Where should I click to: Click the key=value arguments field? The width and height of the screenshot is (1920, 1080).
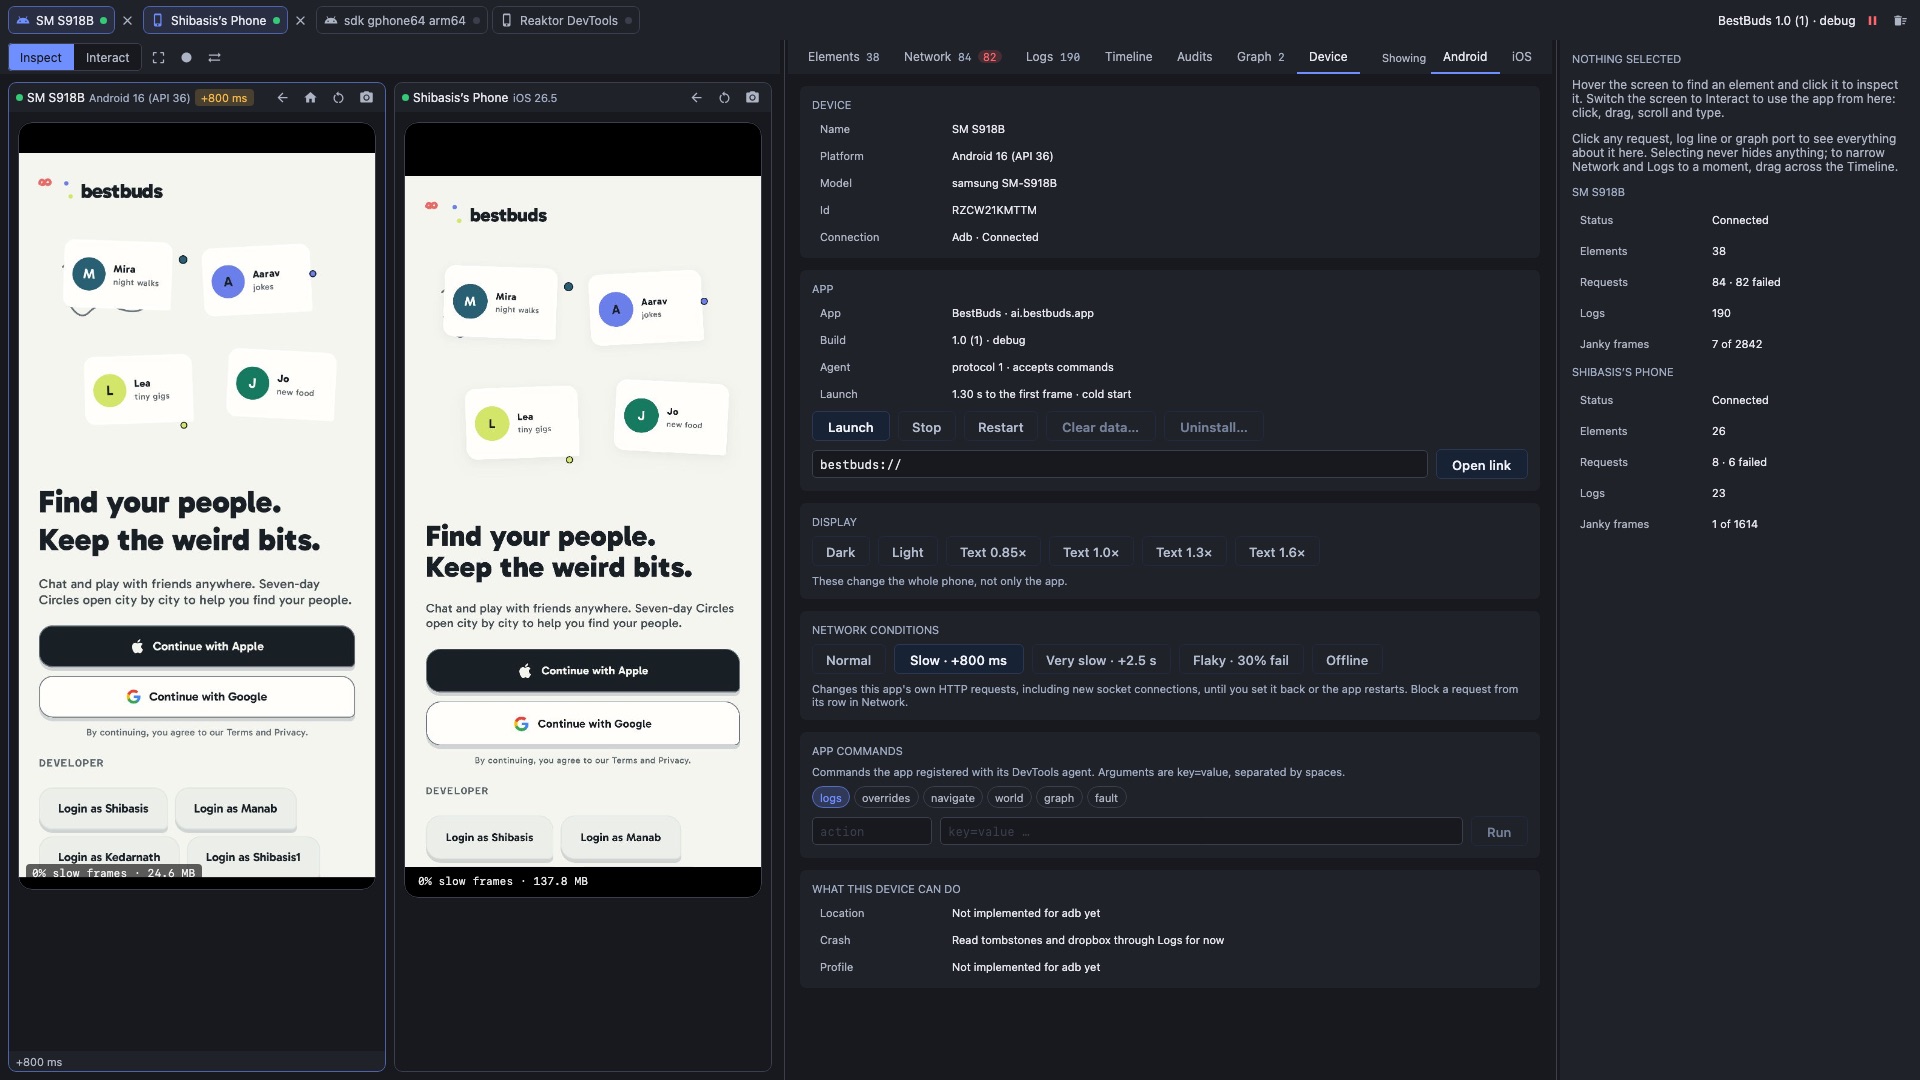(1200, 832)
